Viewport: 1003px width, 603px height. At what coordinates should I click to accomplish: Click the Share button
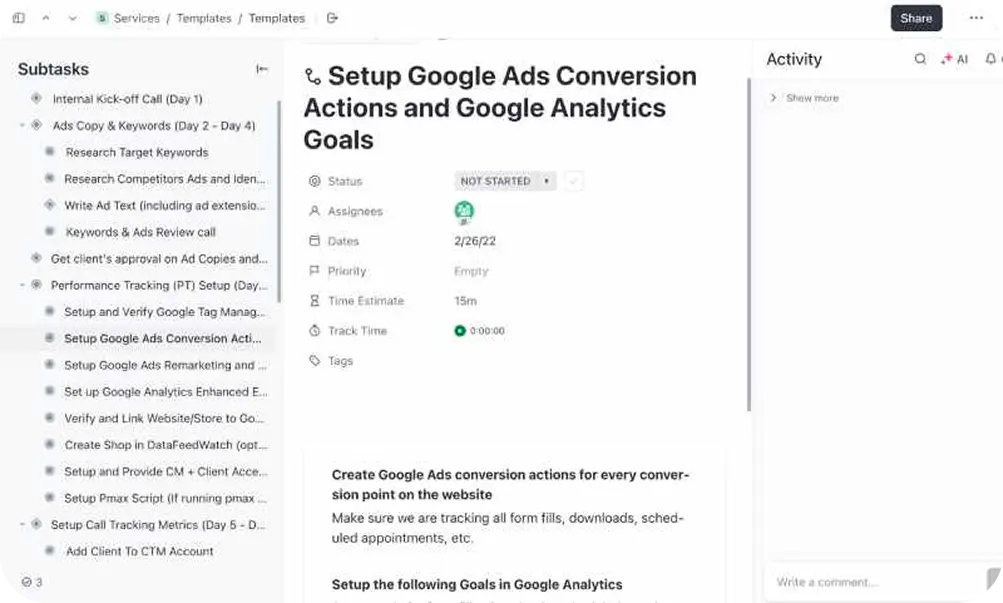[x=916, y=18]
